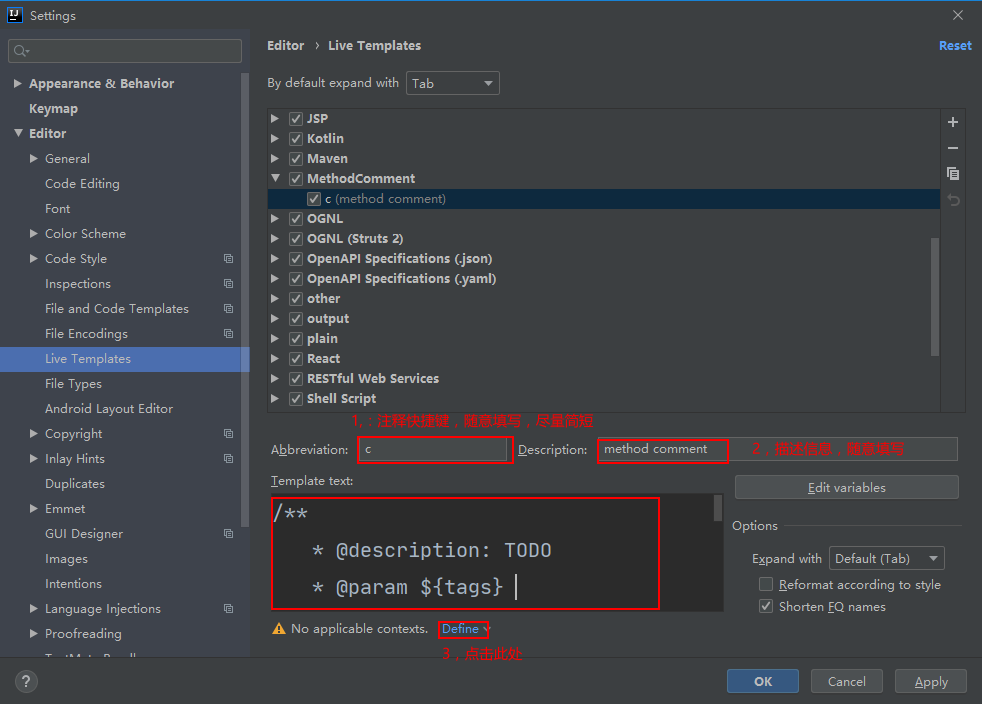Toggle the MethodComment group checkbox

[296, 179]
